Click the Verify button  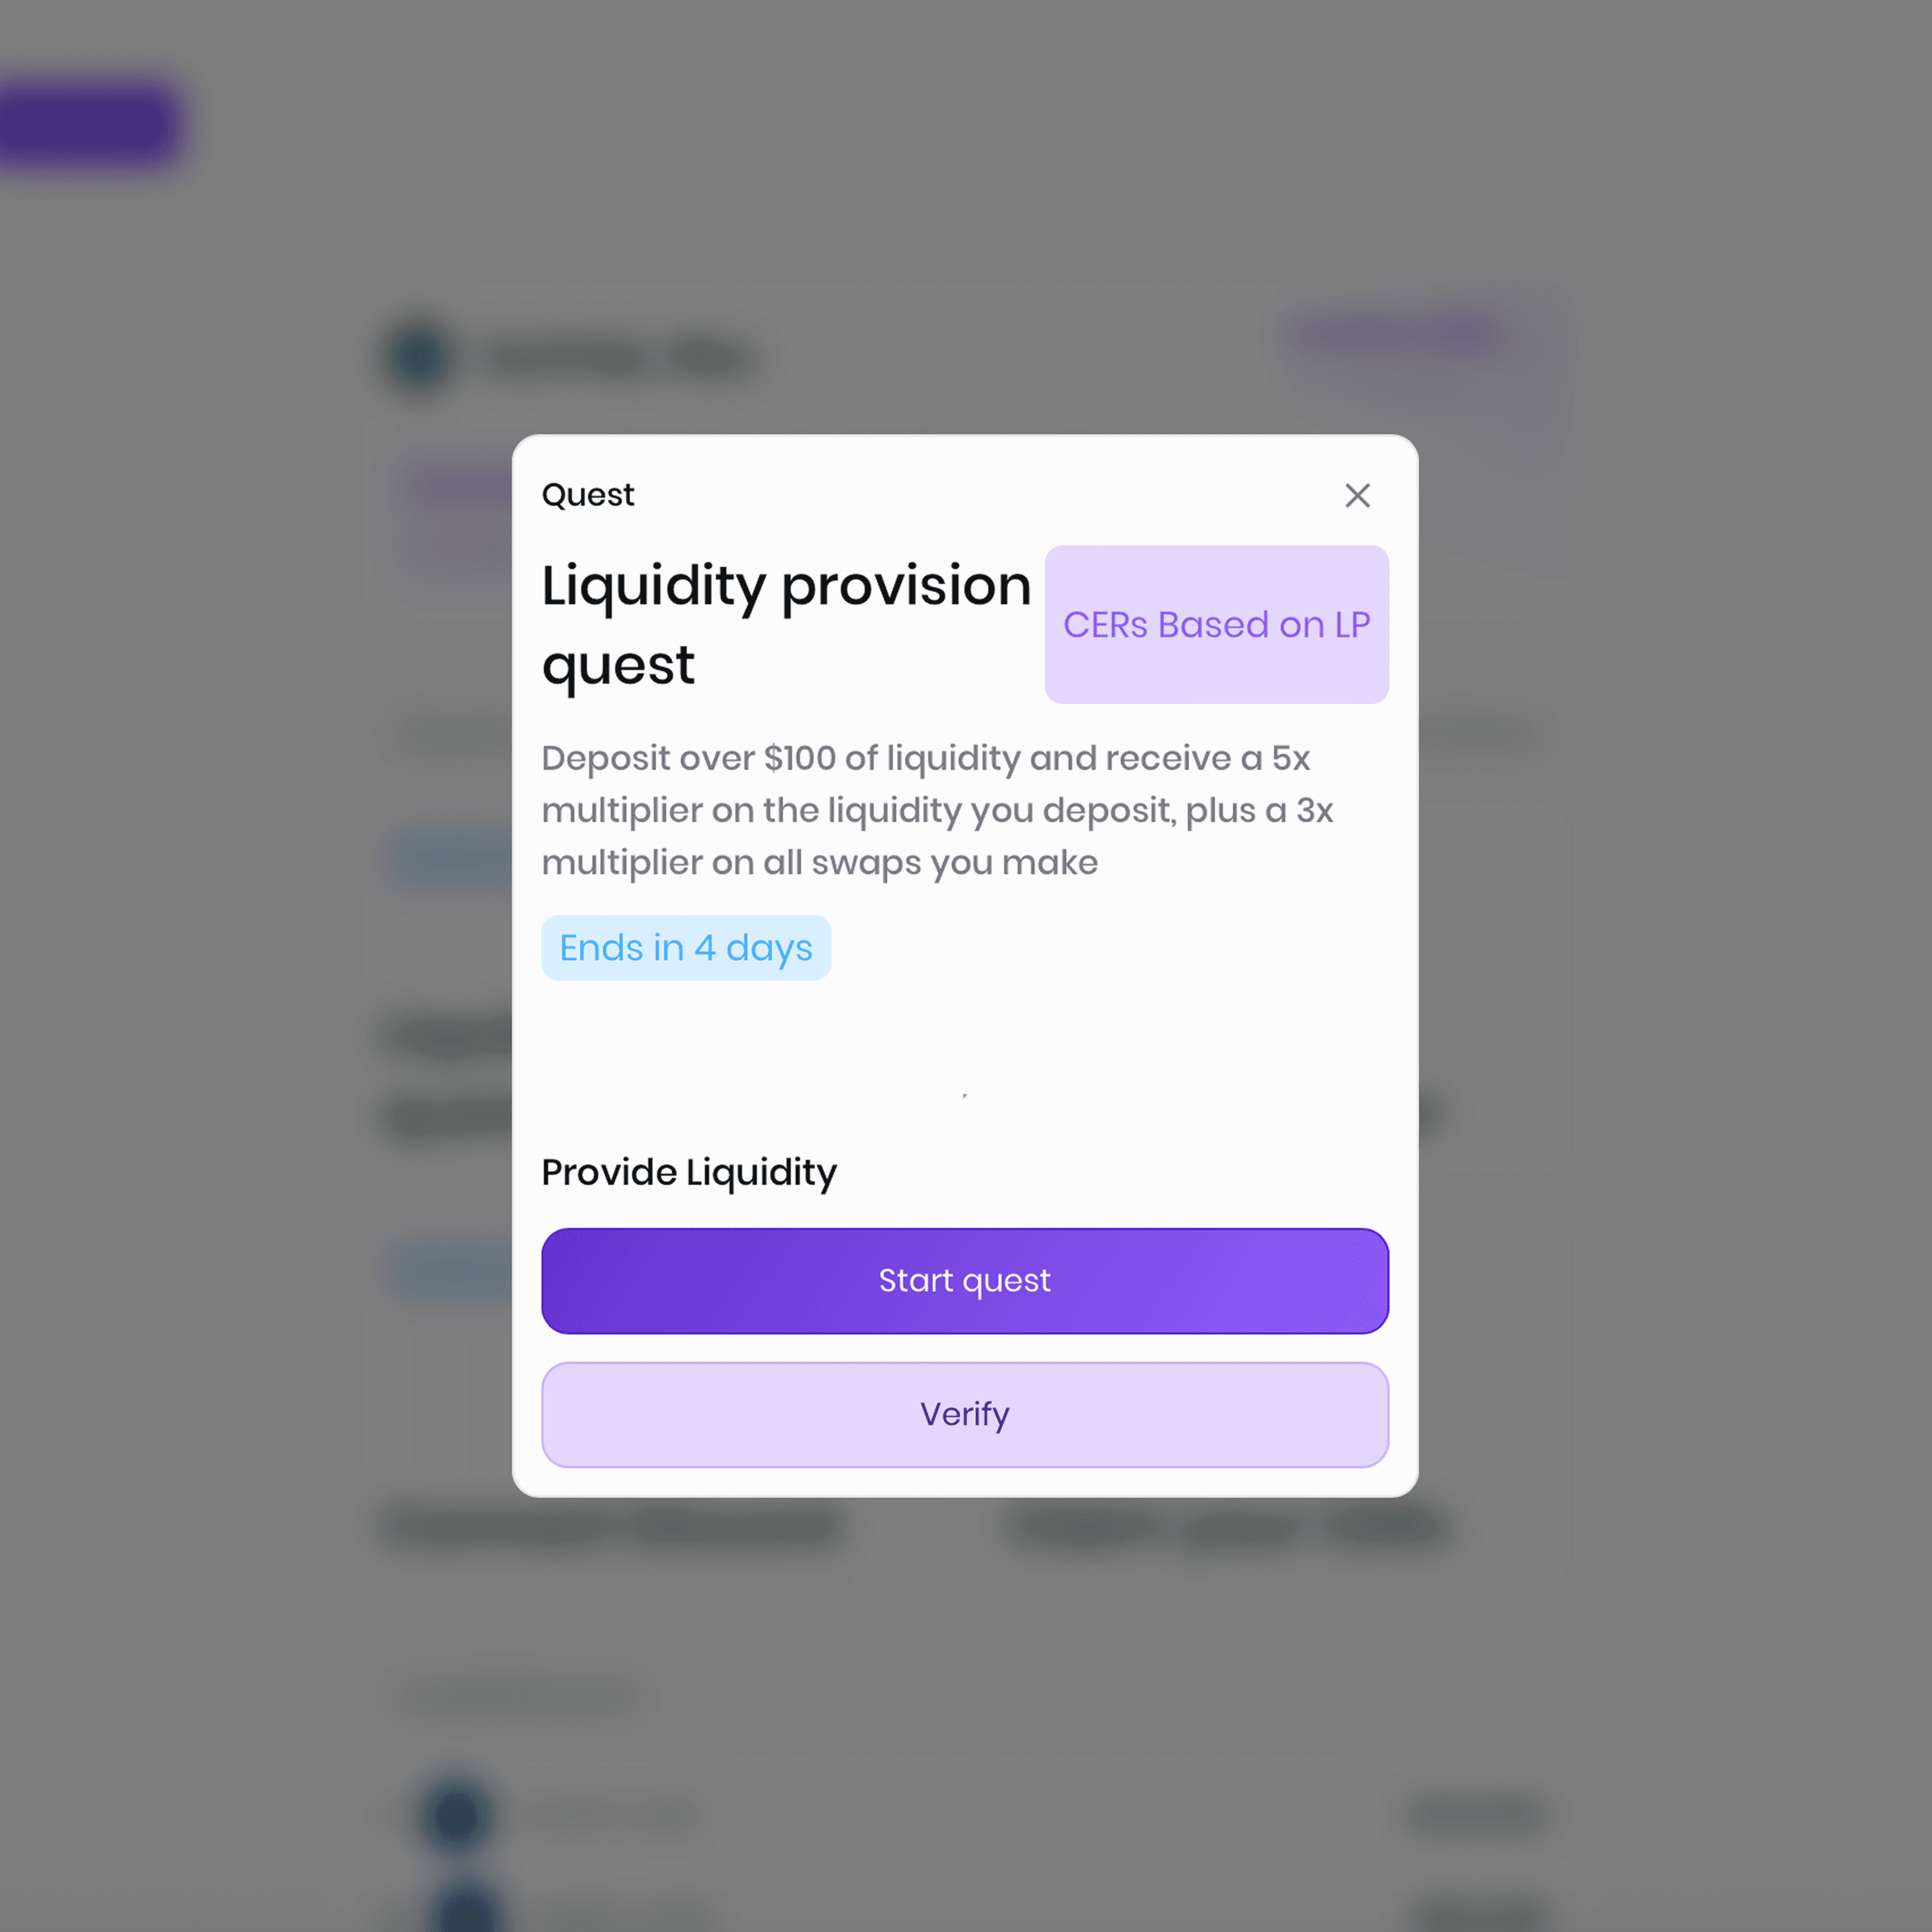(965, 1414)
